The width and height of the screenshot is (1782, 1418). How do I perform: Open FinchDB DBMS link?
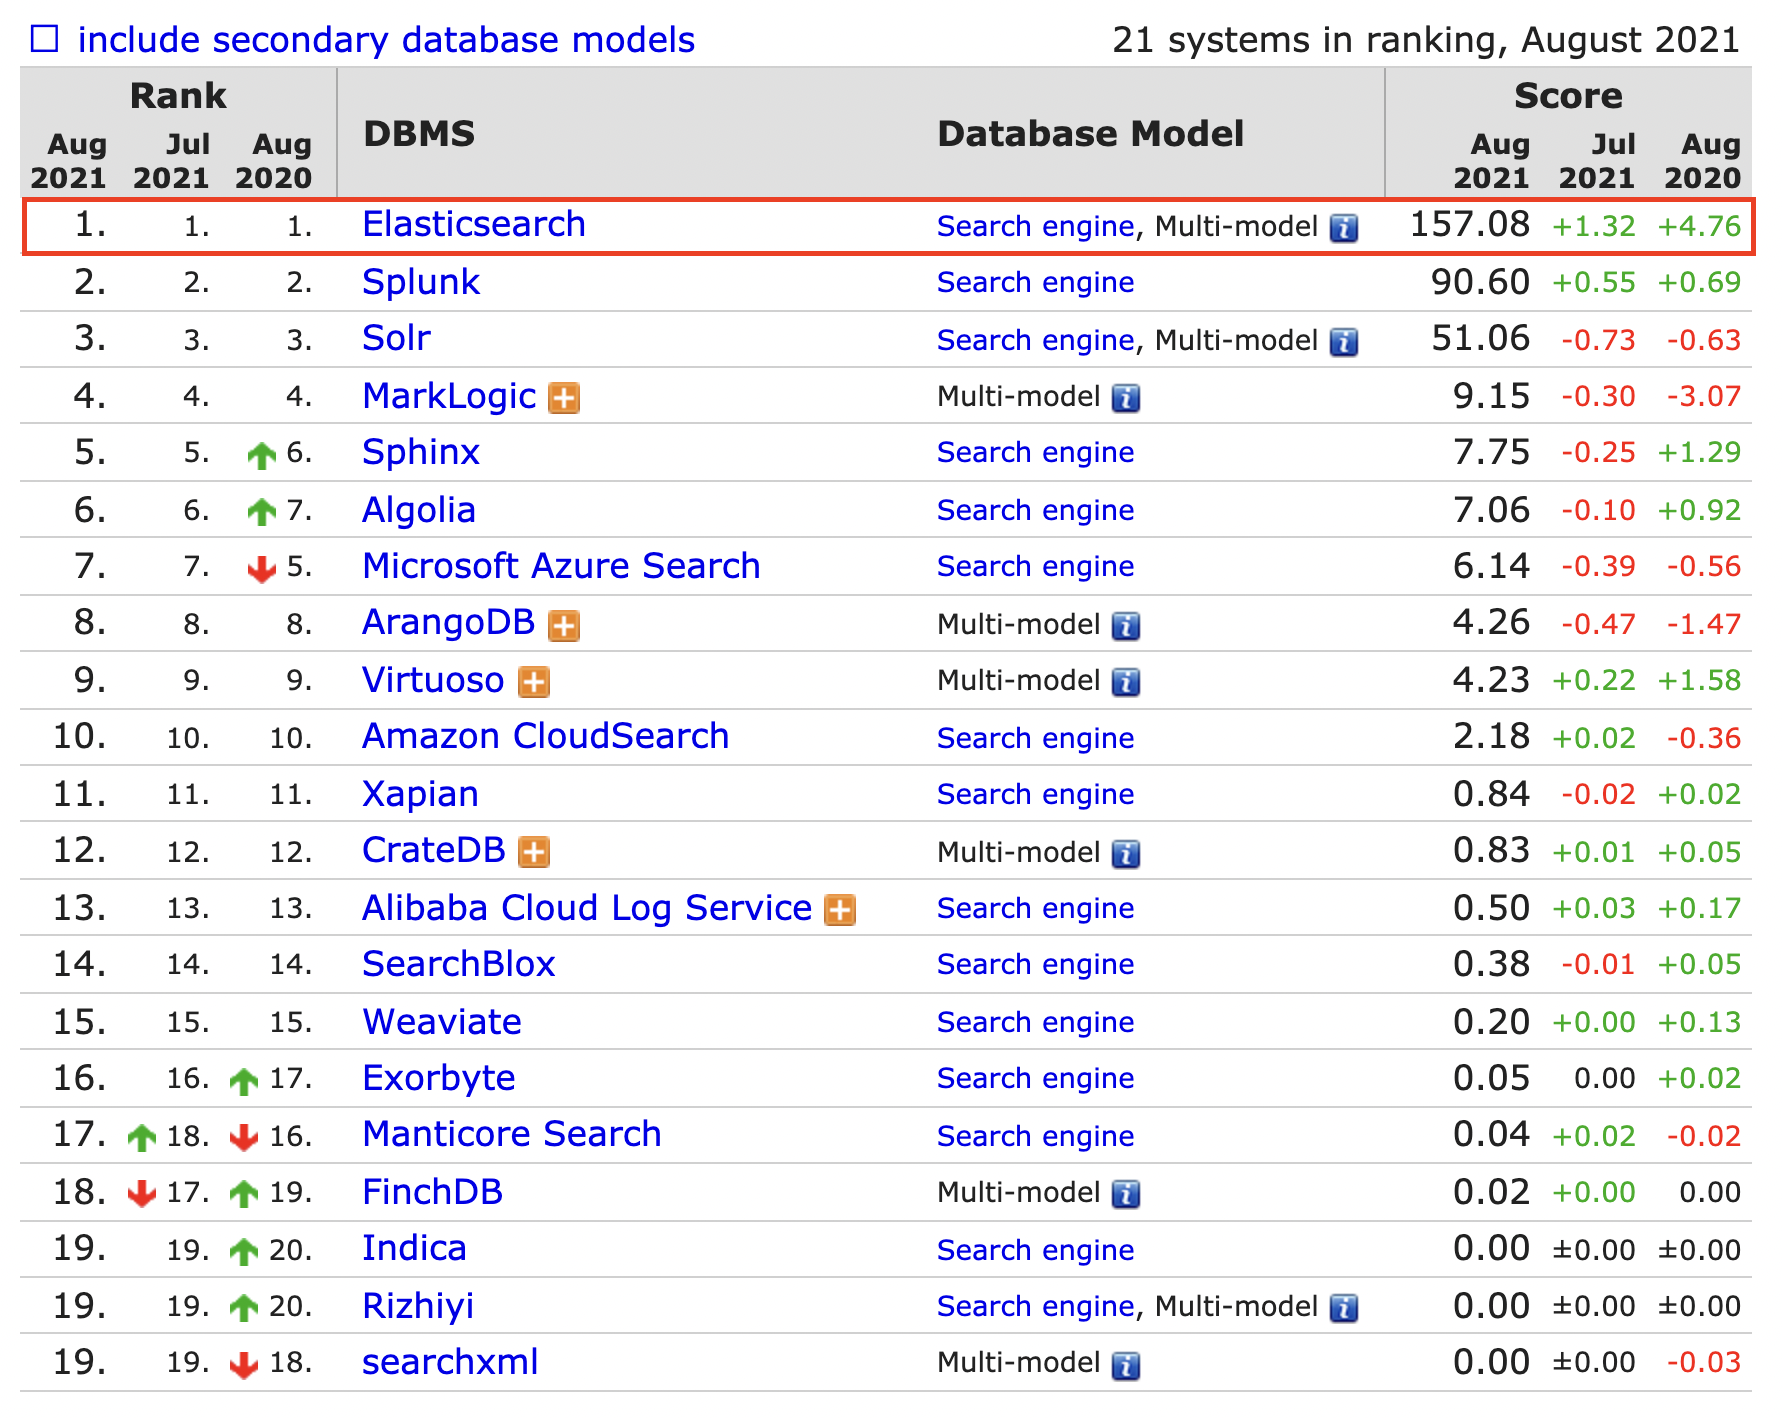click(x=432, y=1192)
